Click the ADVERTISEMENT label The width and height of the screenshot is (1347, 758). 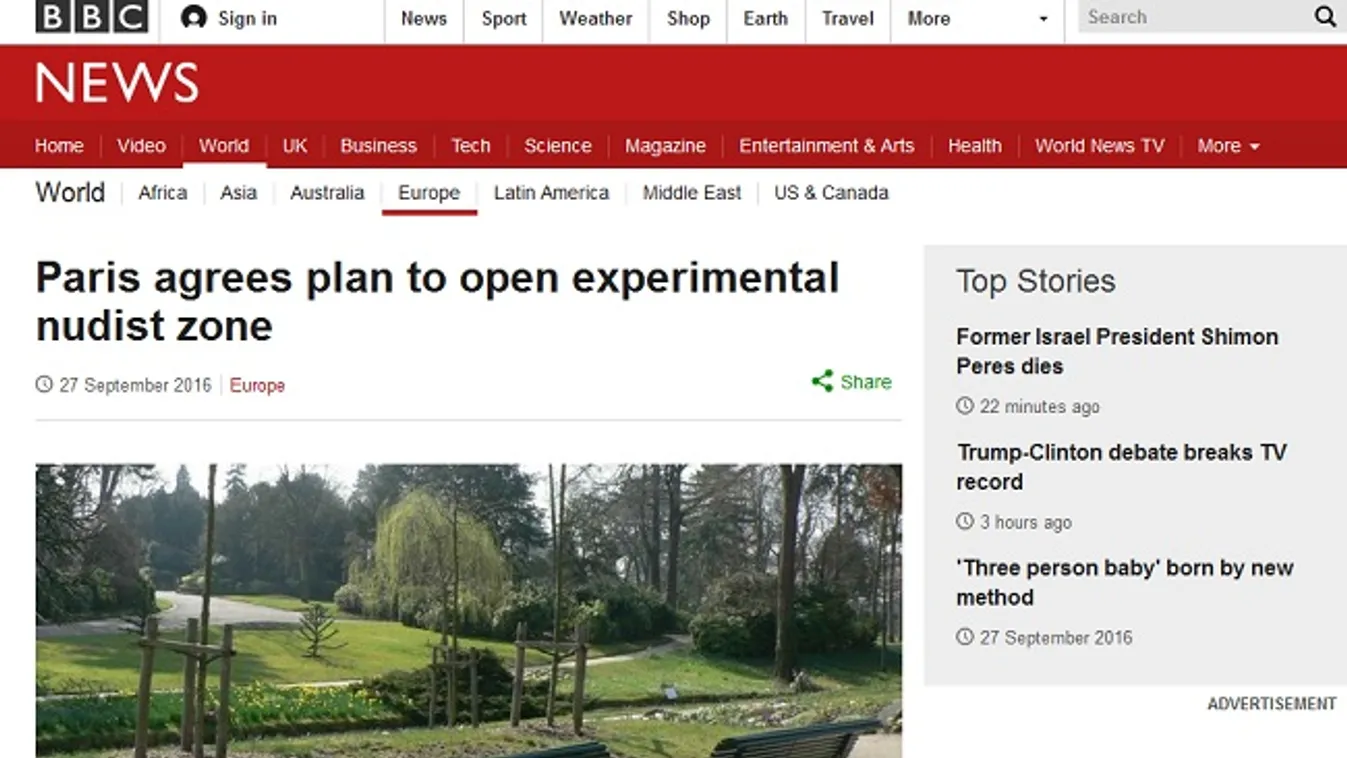(1272, 704)
